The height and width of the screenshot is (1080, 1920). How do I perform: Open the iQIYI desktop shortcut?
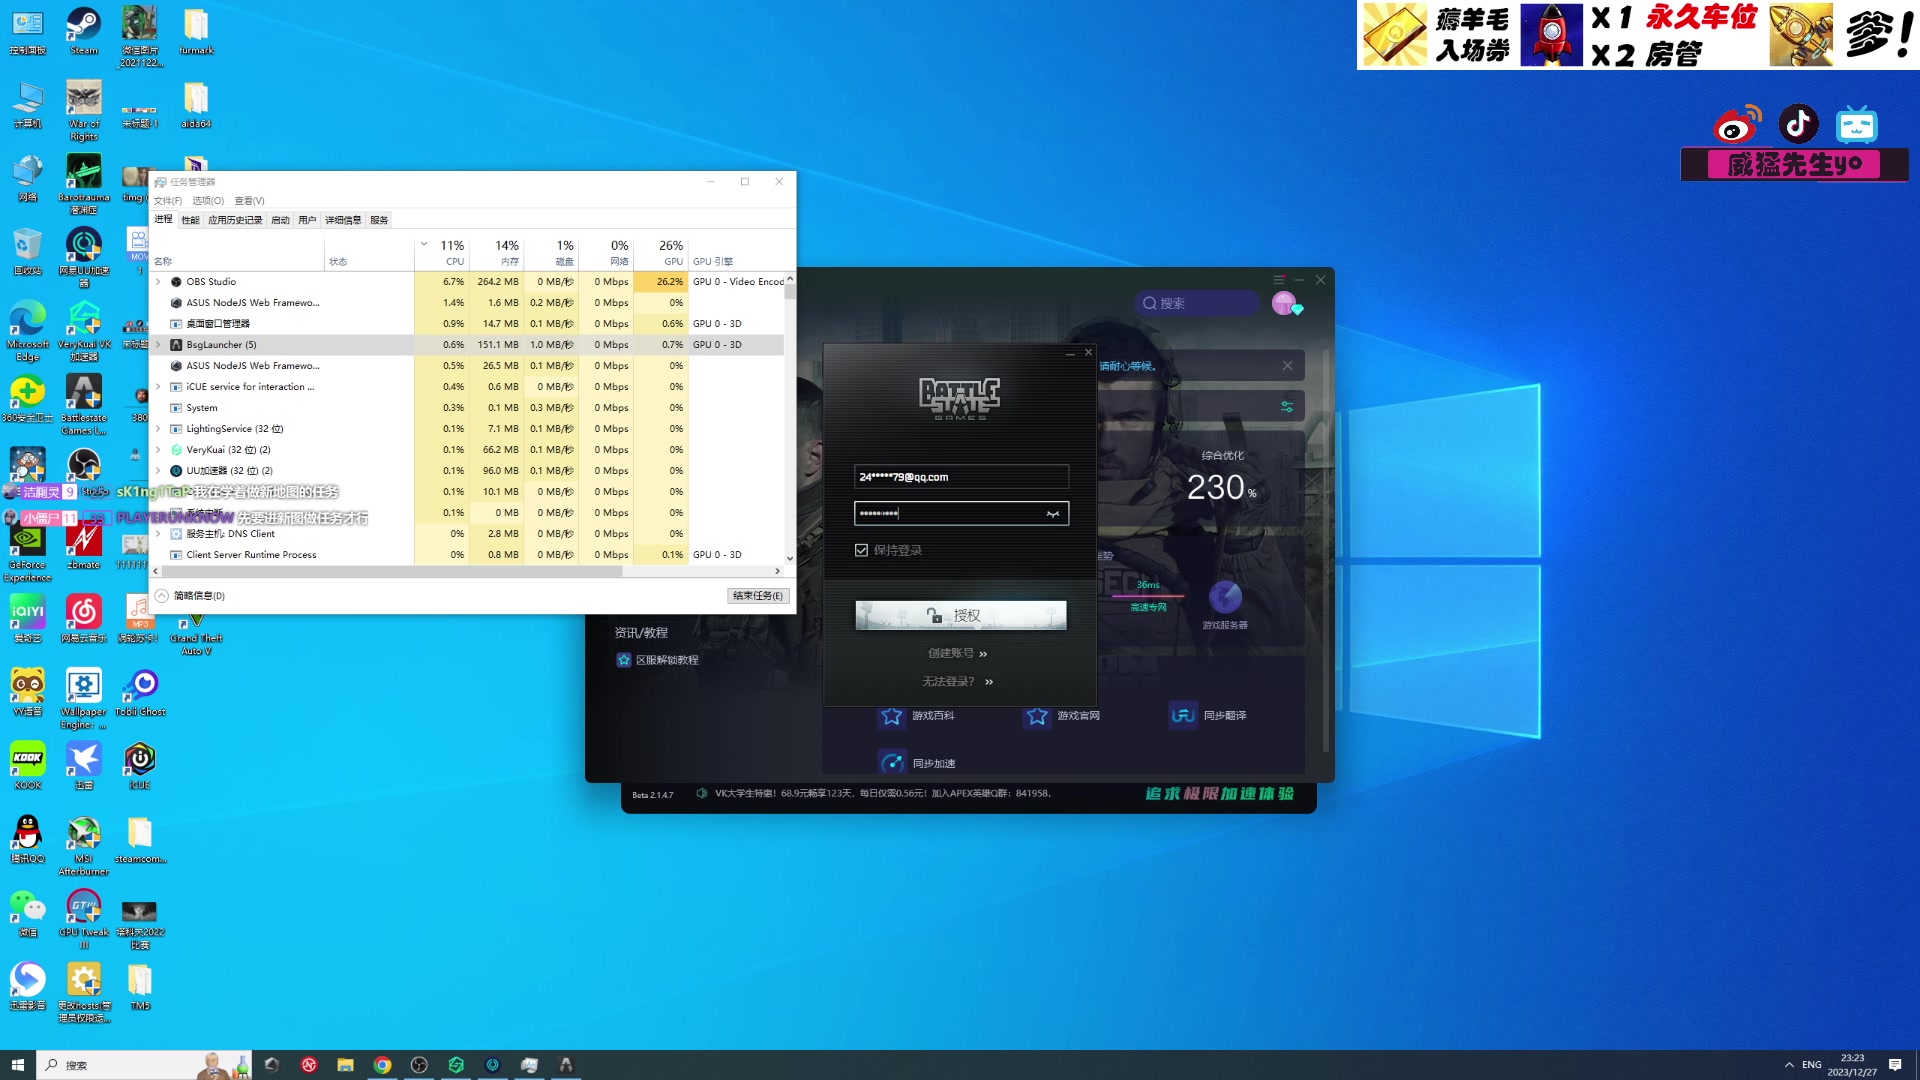[28, 618]
